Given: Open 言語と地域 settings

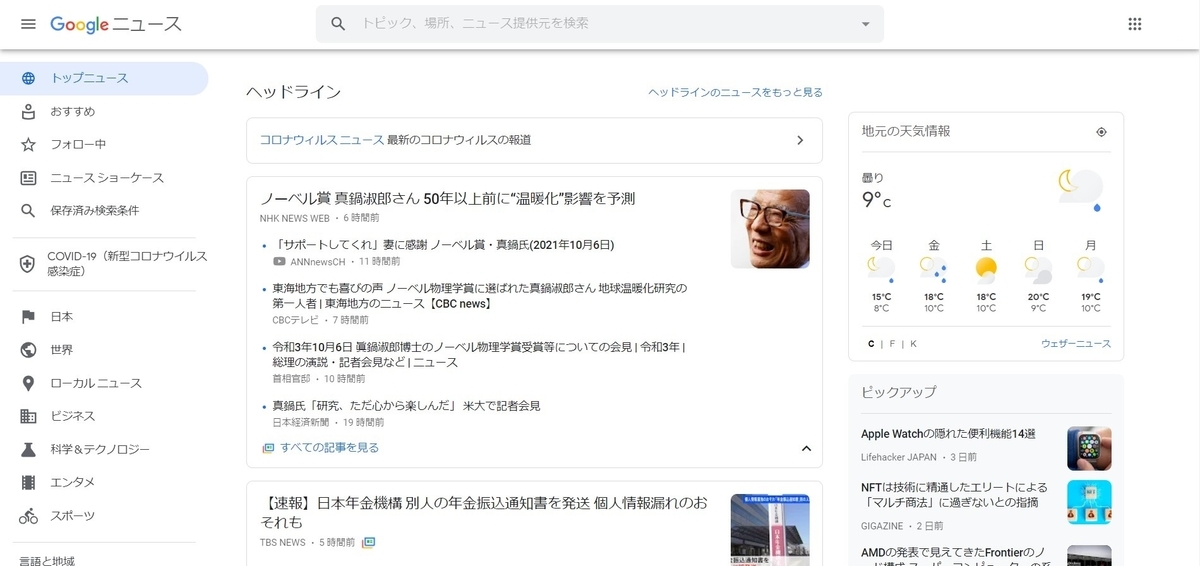Looking at the screenshot, I should tap(47, 561).
